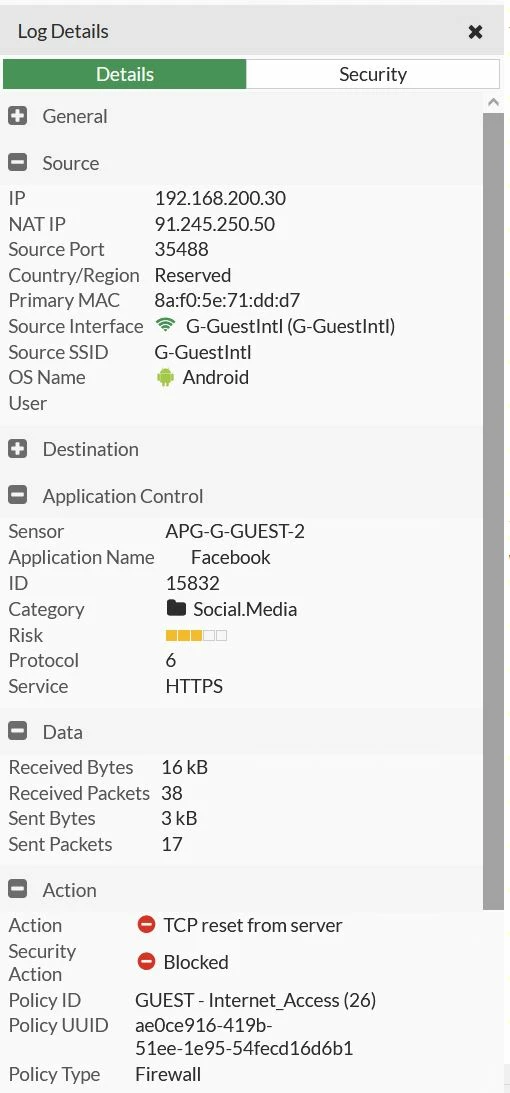Click the vertical scrollbar thumb
Viewport: 510px width, 1093px height.
coord(493,511)
